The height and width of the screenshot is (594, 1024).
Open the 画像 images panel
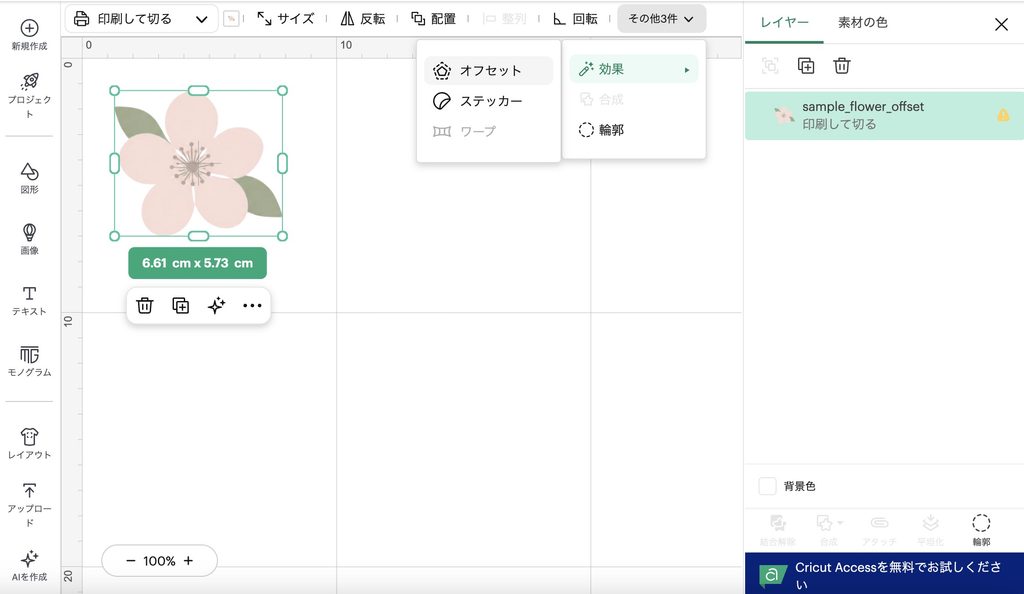pos(29,239)
